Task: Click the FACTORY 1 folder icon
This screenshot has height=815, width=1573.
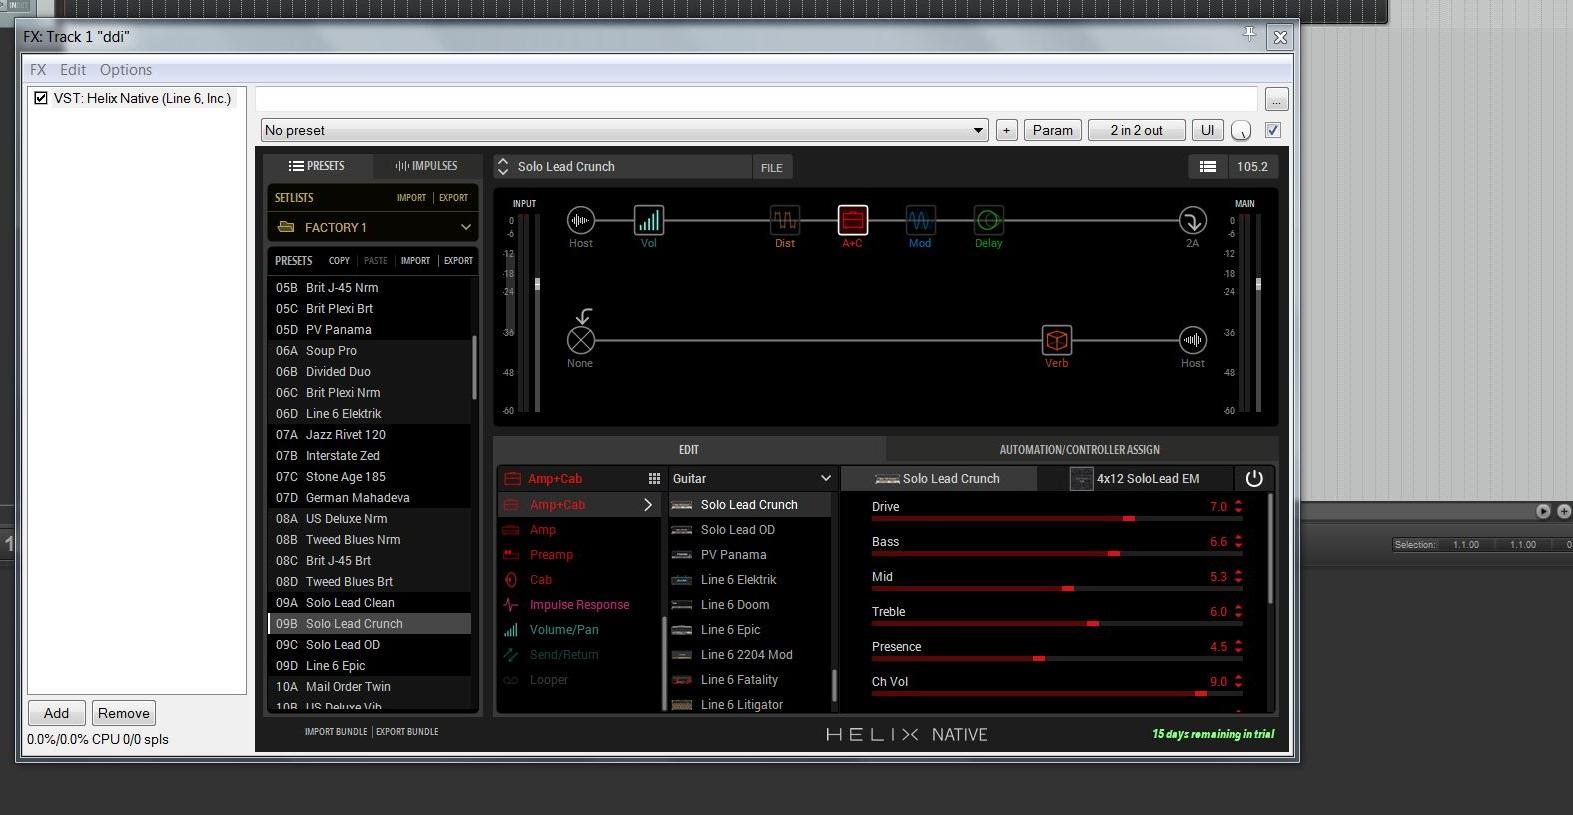Action: tap(286, 227)
